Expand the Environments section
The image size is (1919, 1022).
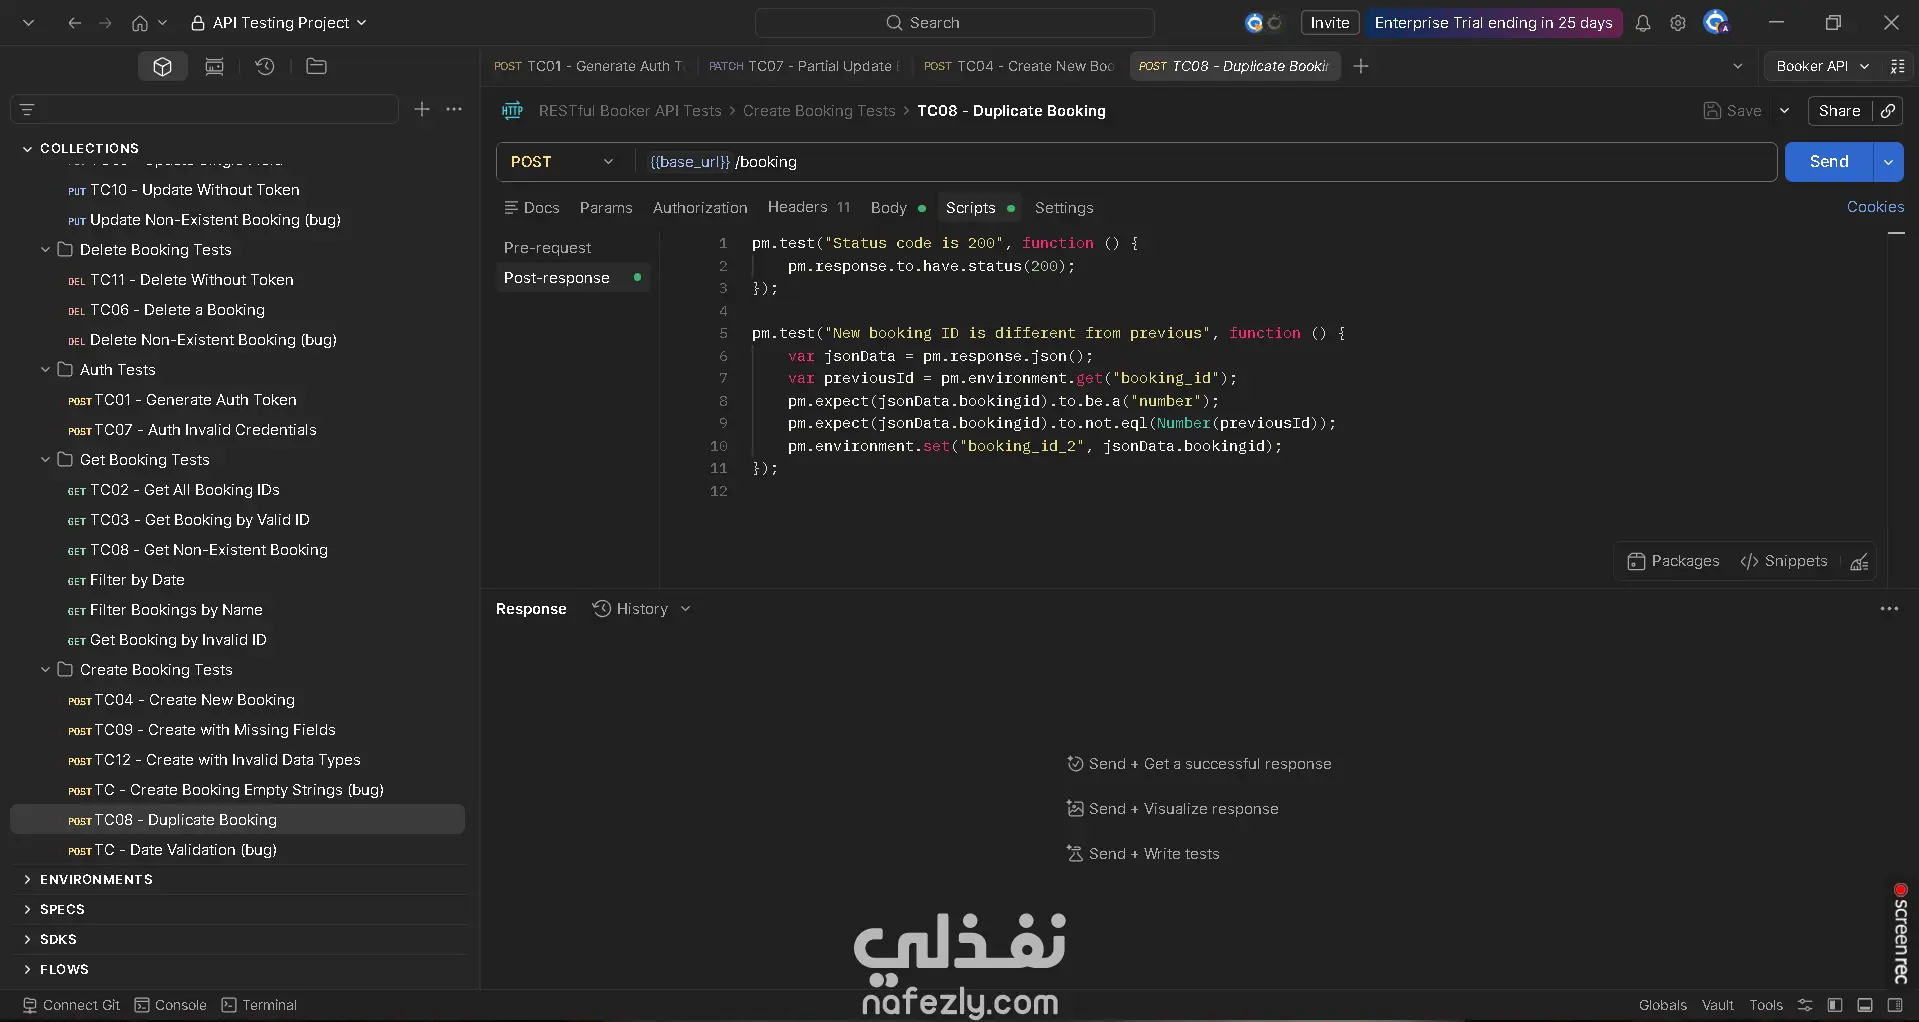pyautogui.click(x=27, y=880)
